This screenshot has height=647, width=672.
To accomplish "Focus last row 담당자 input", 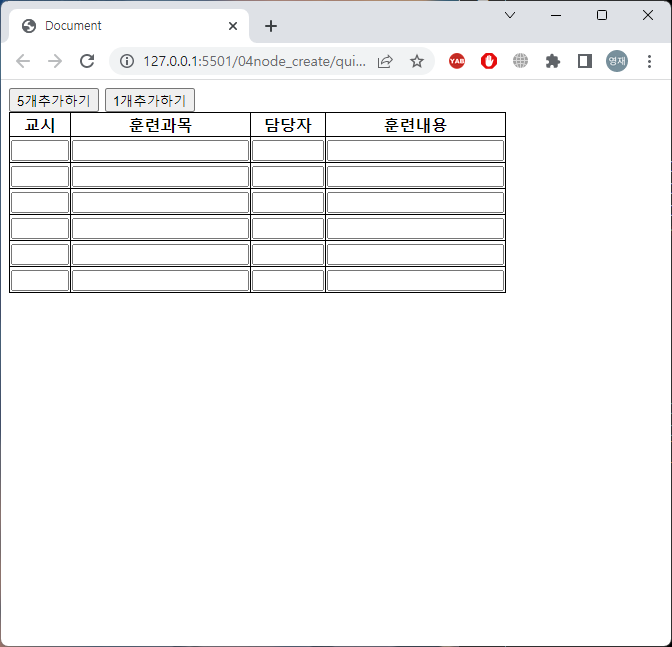I will pos(288,280).
